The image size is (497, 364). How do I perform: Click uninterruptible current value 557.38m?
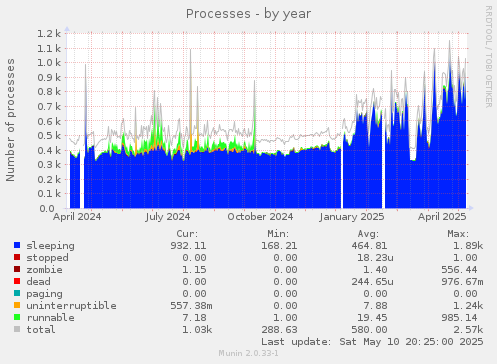coord(191,306)
